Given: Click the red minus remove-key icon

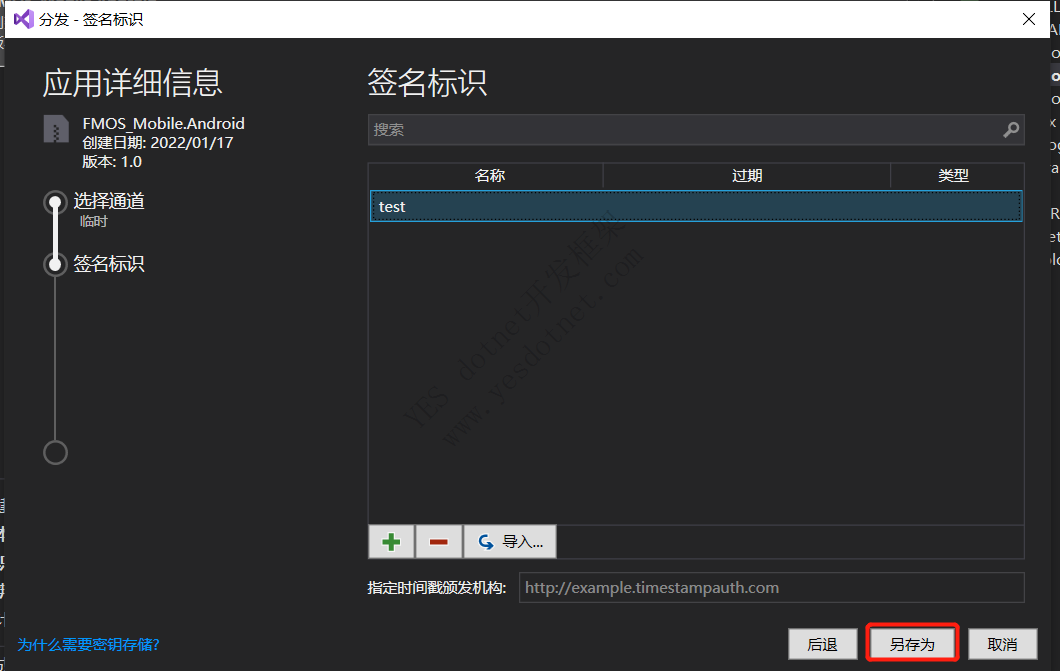Looking at the screenshot, I should [439, 542].
